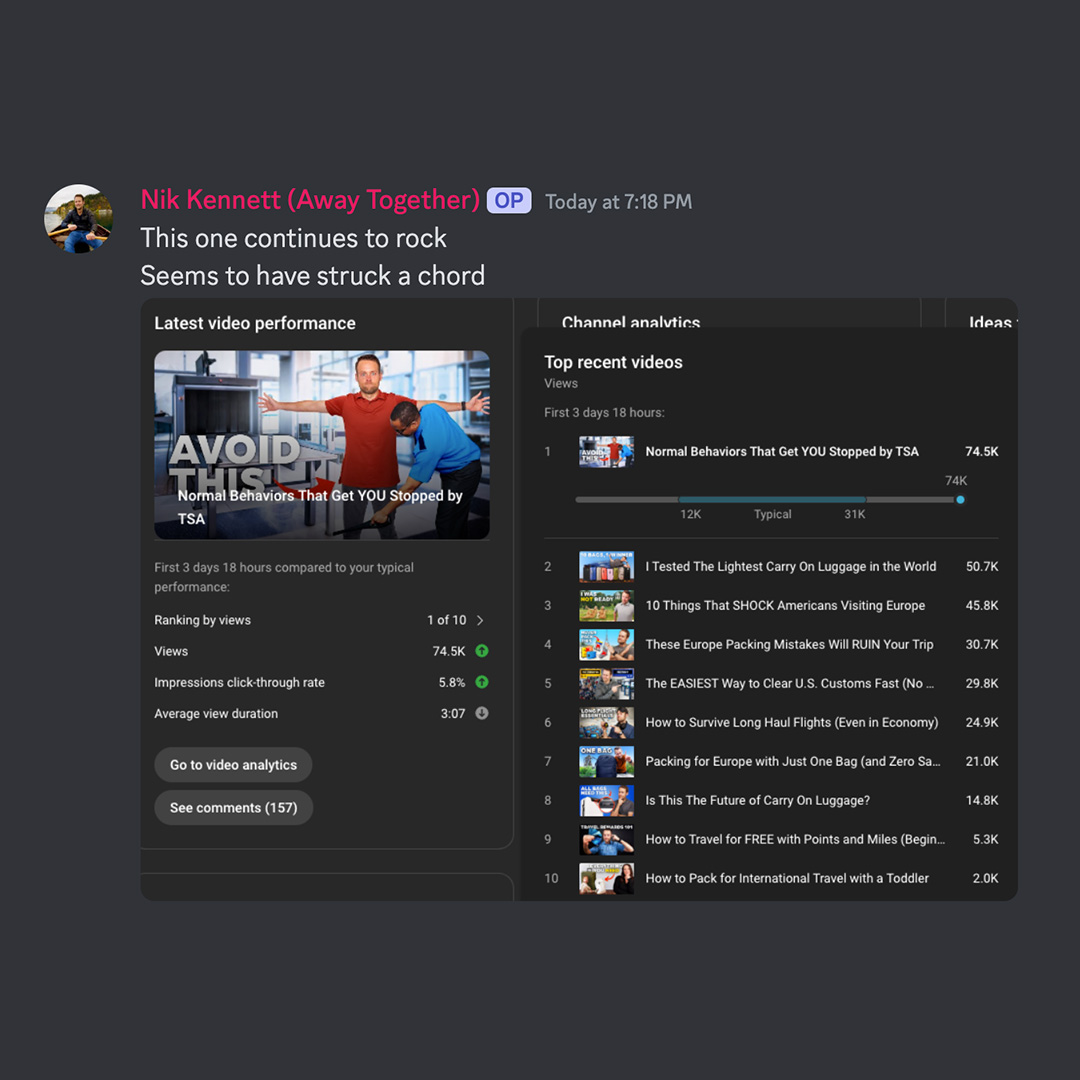Click the 3:07 average view duration value
The image size is (1080, 1080).
pos(453,714)
